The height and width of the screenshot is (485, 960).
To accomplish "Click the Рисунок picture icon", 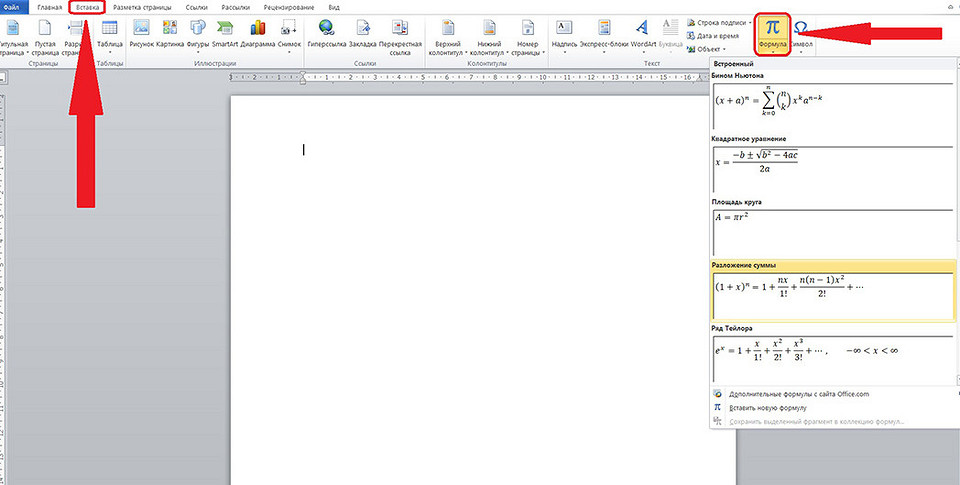I will [141, 32].
